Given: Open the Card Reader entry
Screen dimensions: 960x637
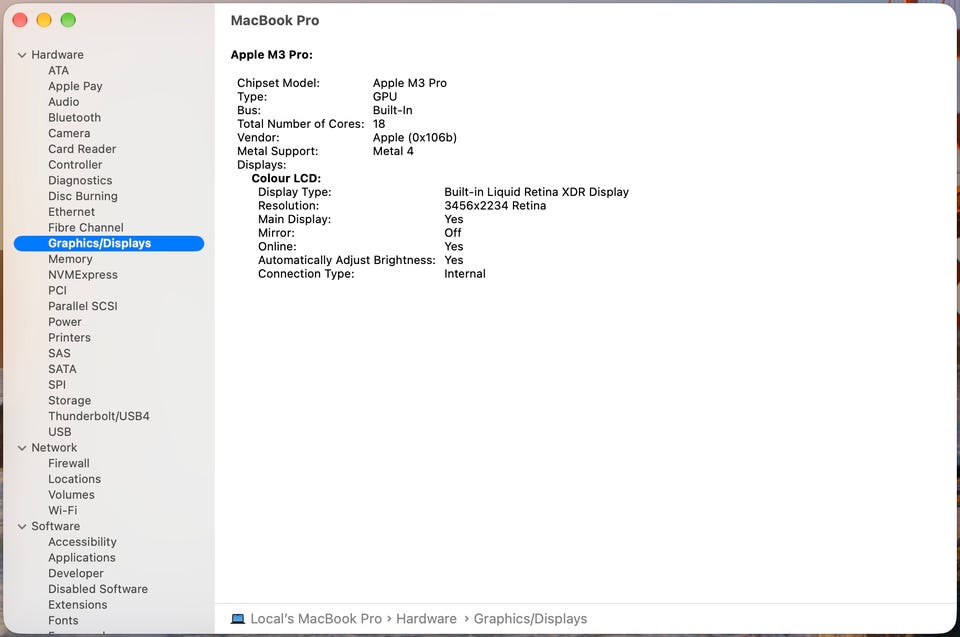Looking at the screenshot, I should 82,149.
